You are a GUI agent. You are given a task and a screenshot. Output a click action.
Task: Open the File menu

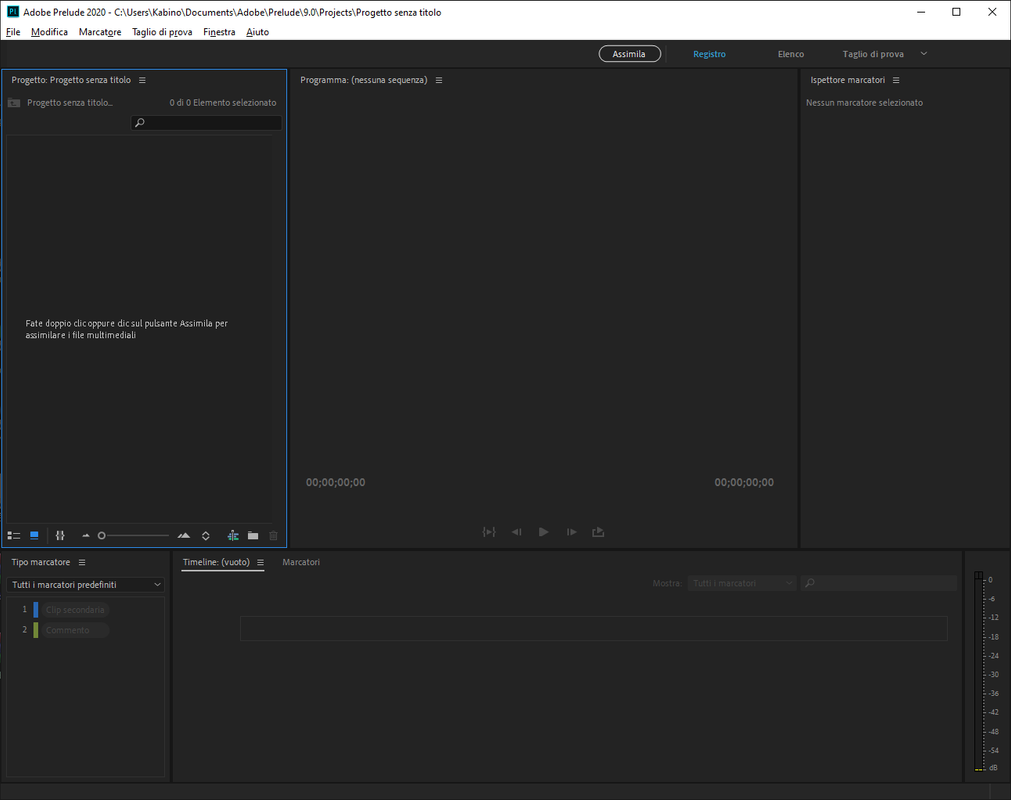[x=13, y=32]
